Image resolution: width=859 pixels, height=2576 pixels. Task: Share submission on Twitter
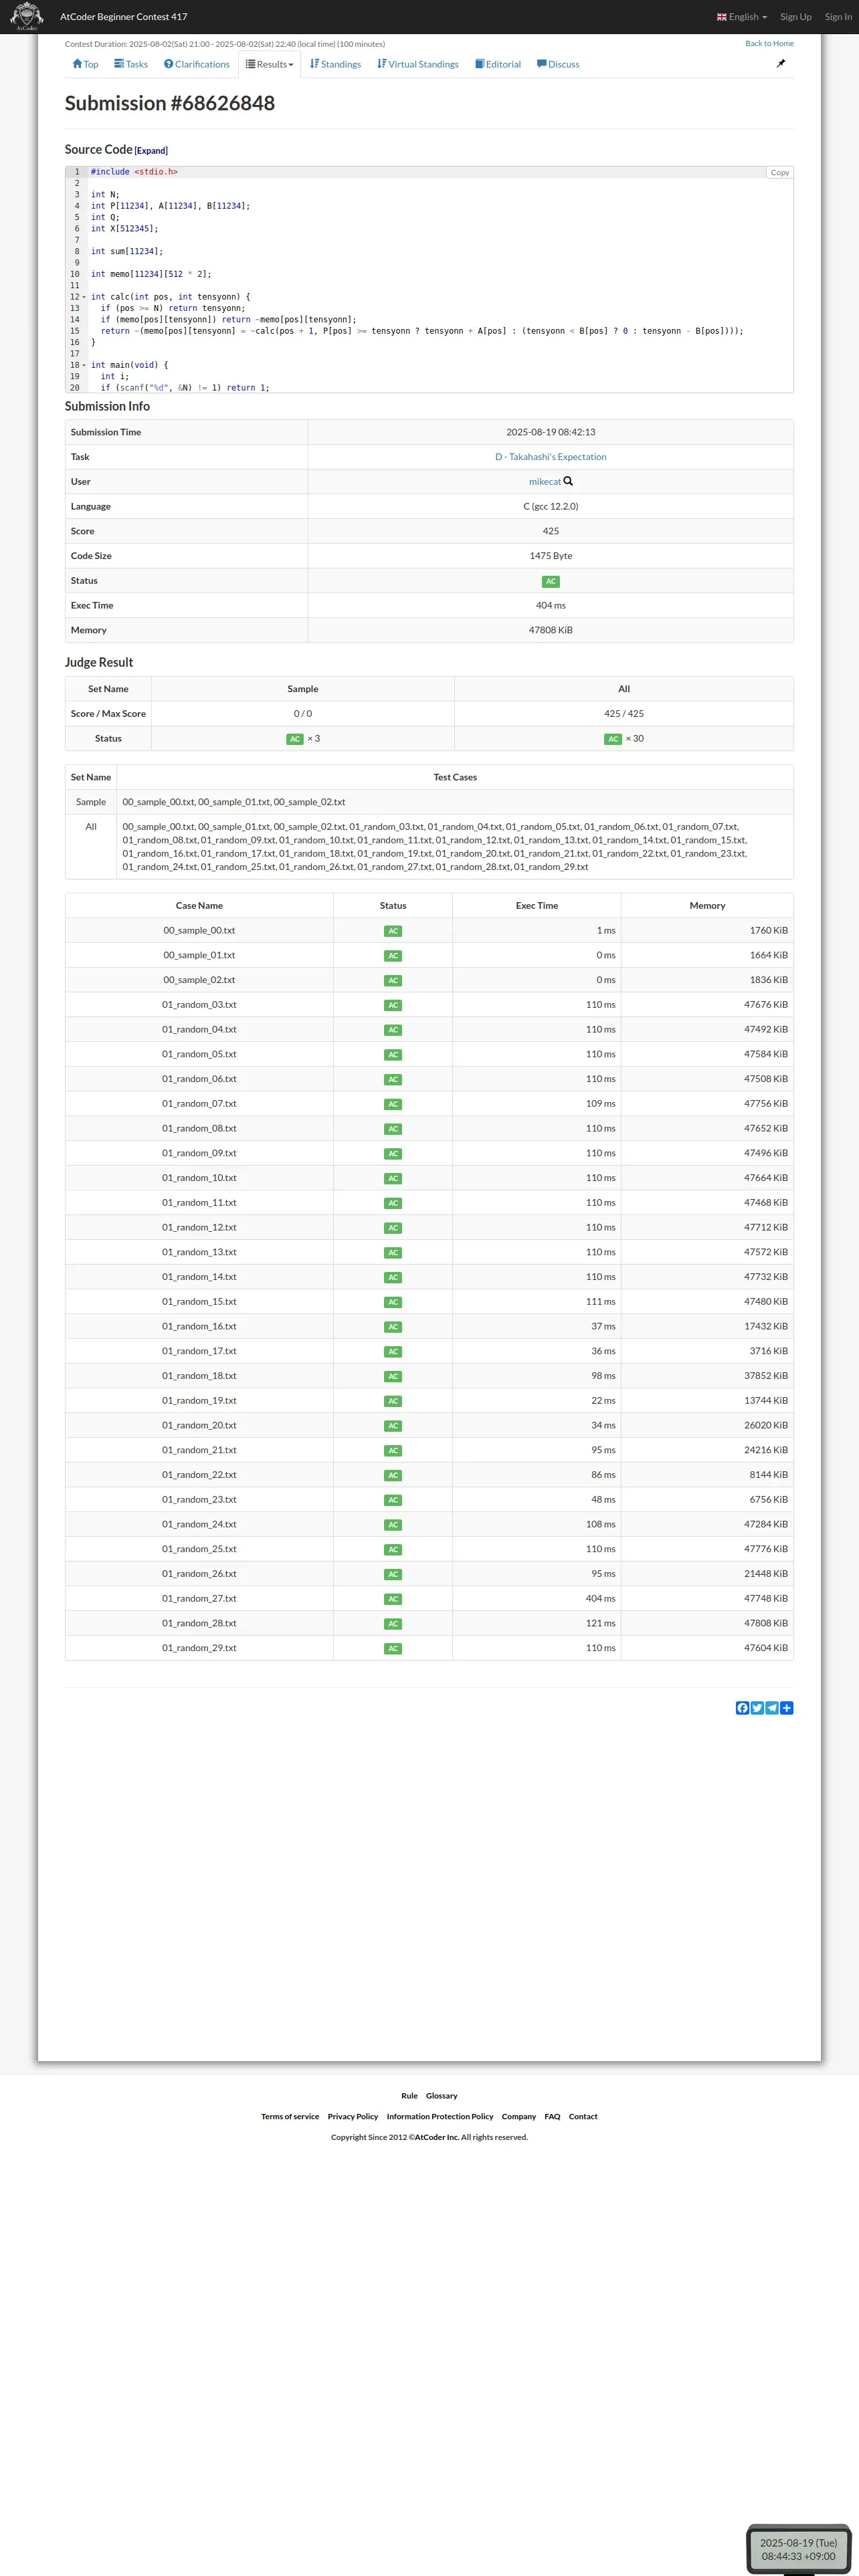tap(757, 1708)
